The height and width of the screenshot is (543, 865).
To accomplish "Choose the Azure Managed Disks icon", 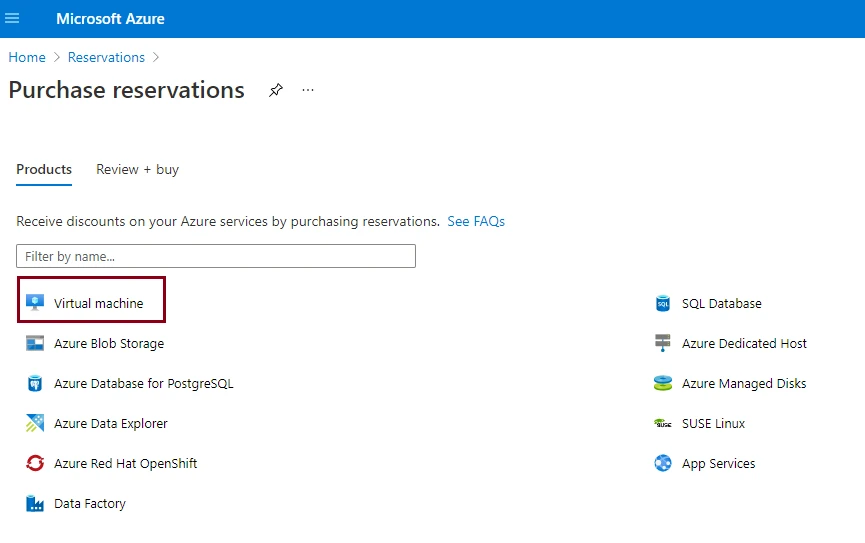I will [663, 383].
